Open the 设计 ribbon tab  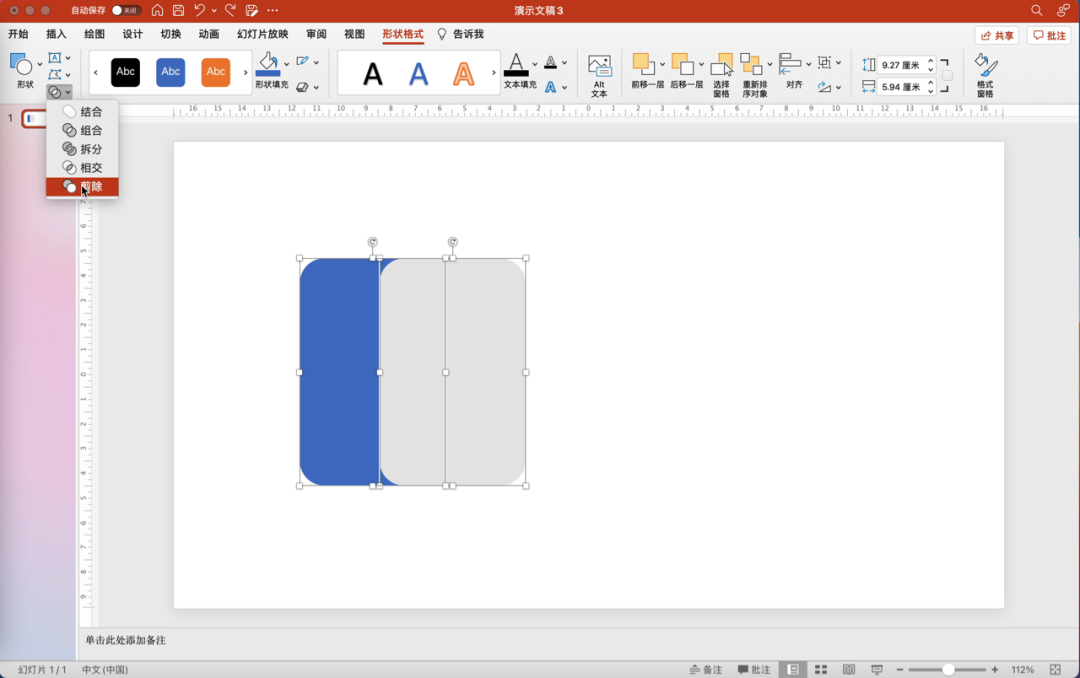point(132,34)
